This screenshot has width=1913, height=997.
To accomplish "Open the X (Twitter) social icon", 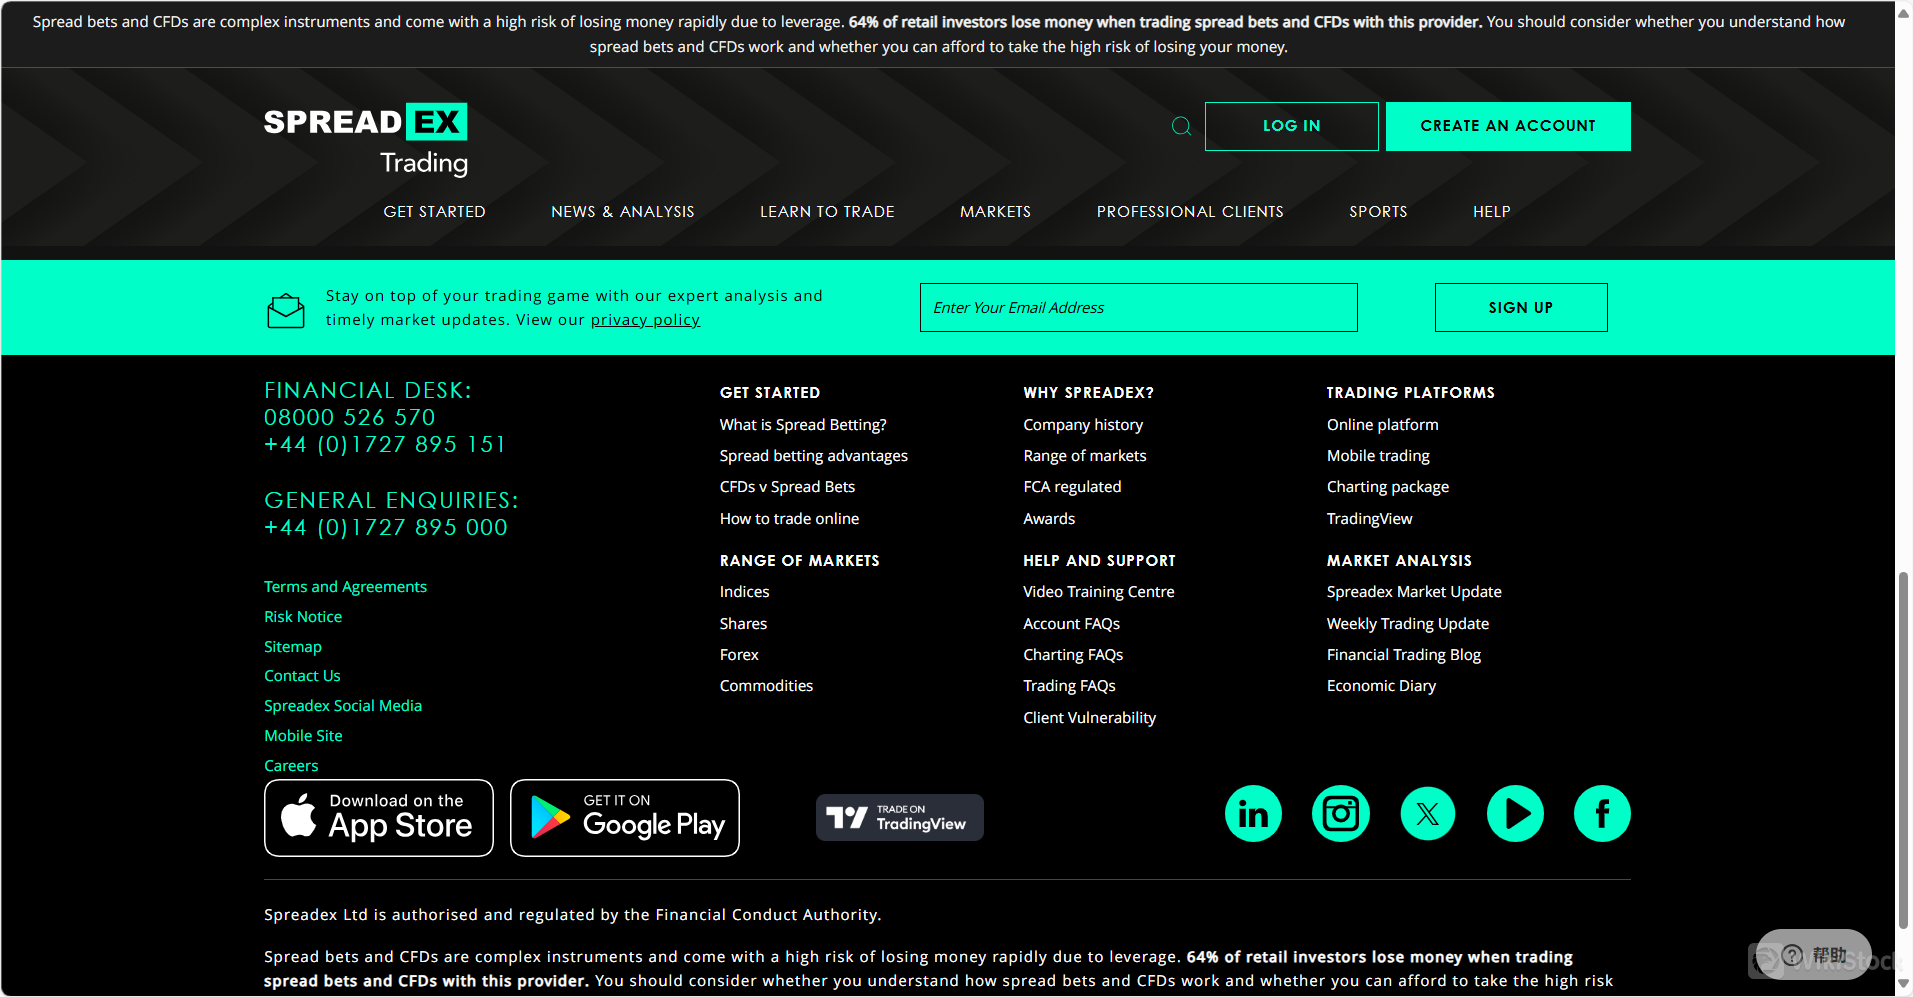I will [x=1428, y=814].
